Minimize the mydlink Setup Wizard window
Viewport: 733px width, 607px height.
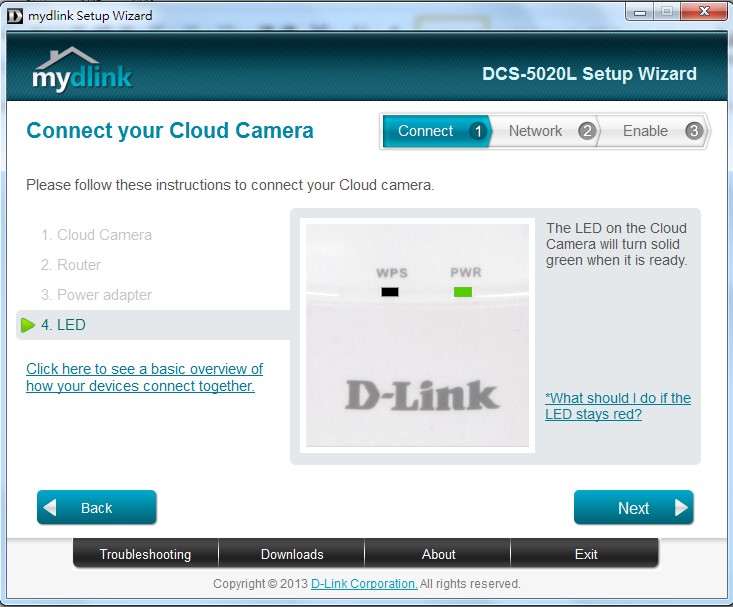tap(640, 12)
